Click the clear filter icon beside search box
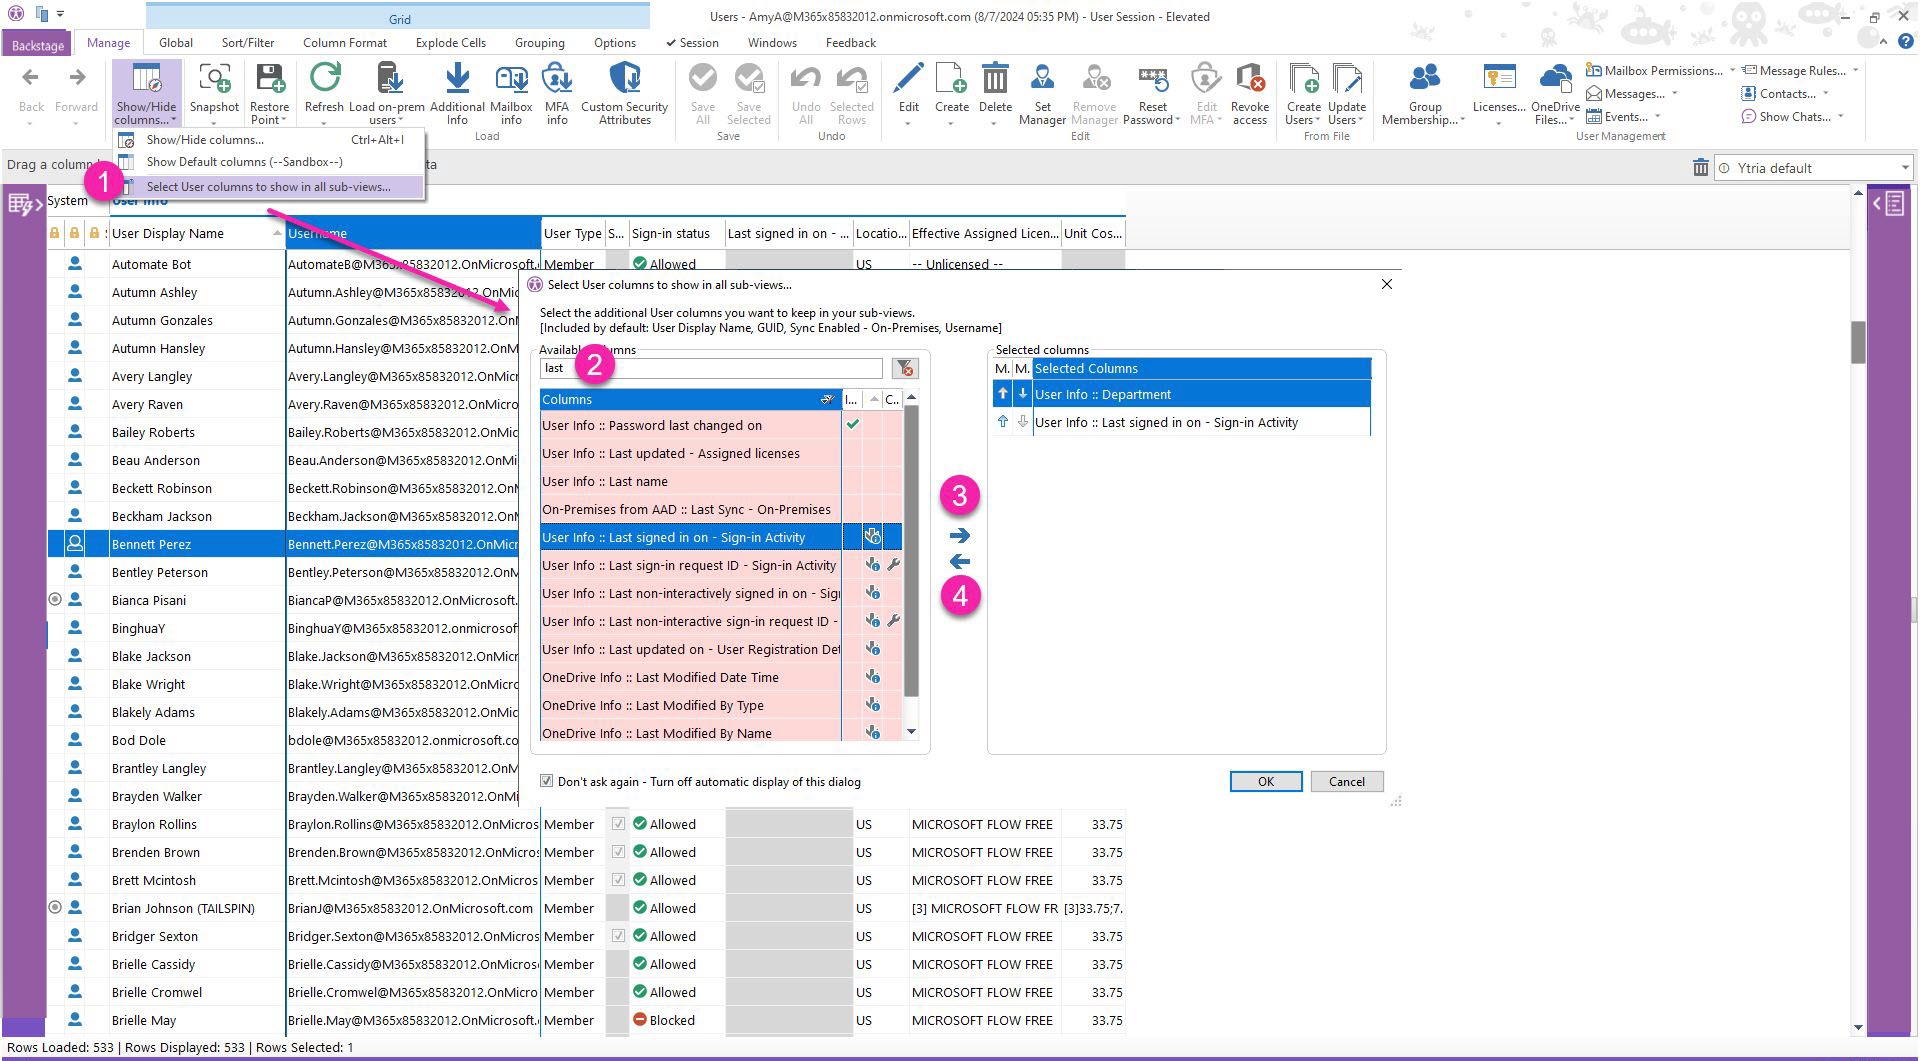The height and width of the screenshot is (1061, 1920). click(904, 369)
